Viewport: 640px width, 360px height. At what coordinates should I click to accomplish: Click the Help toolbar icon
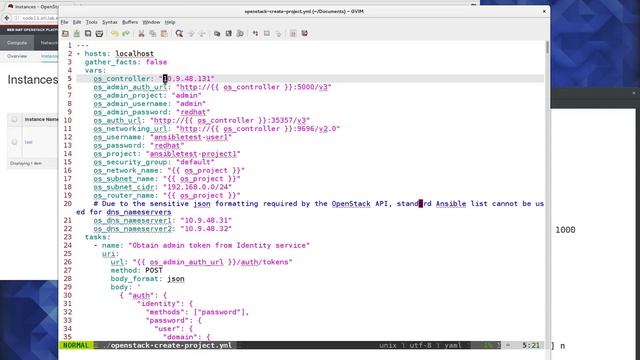point(293,33)
